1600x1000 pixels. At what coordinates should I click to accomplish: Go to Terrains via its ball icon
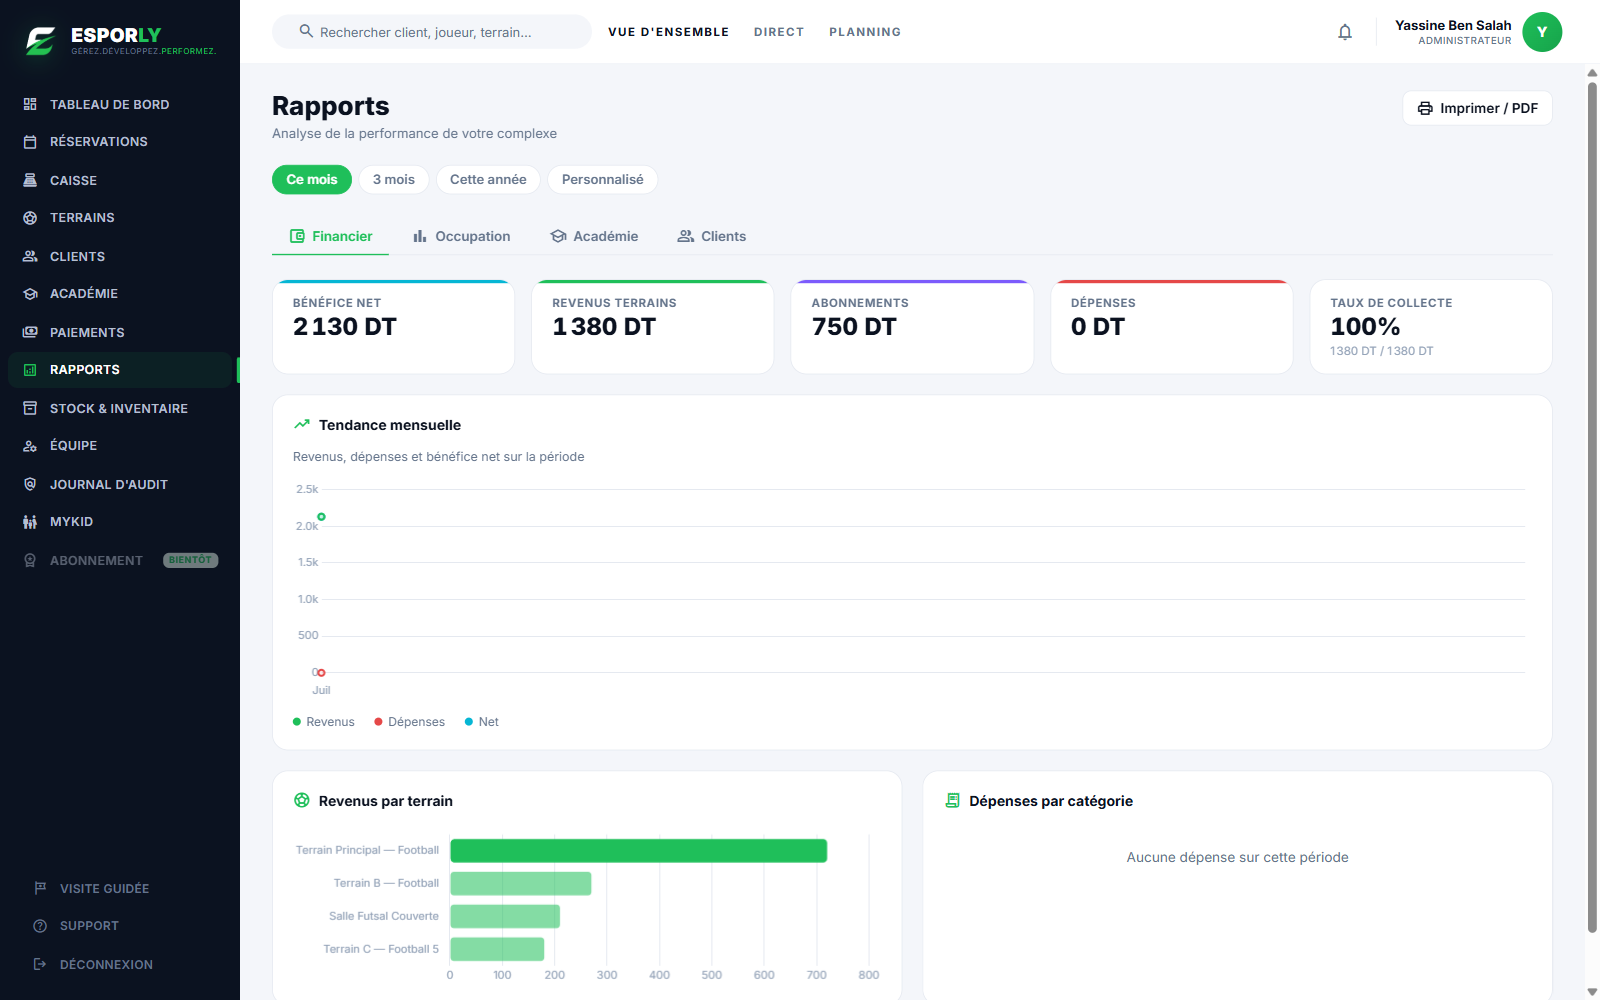pyautogui.click(x=30, y=218)
